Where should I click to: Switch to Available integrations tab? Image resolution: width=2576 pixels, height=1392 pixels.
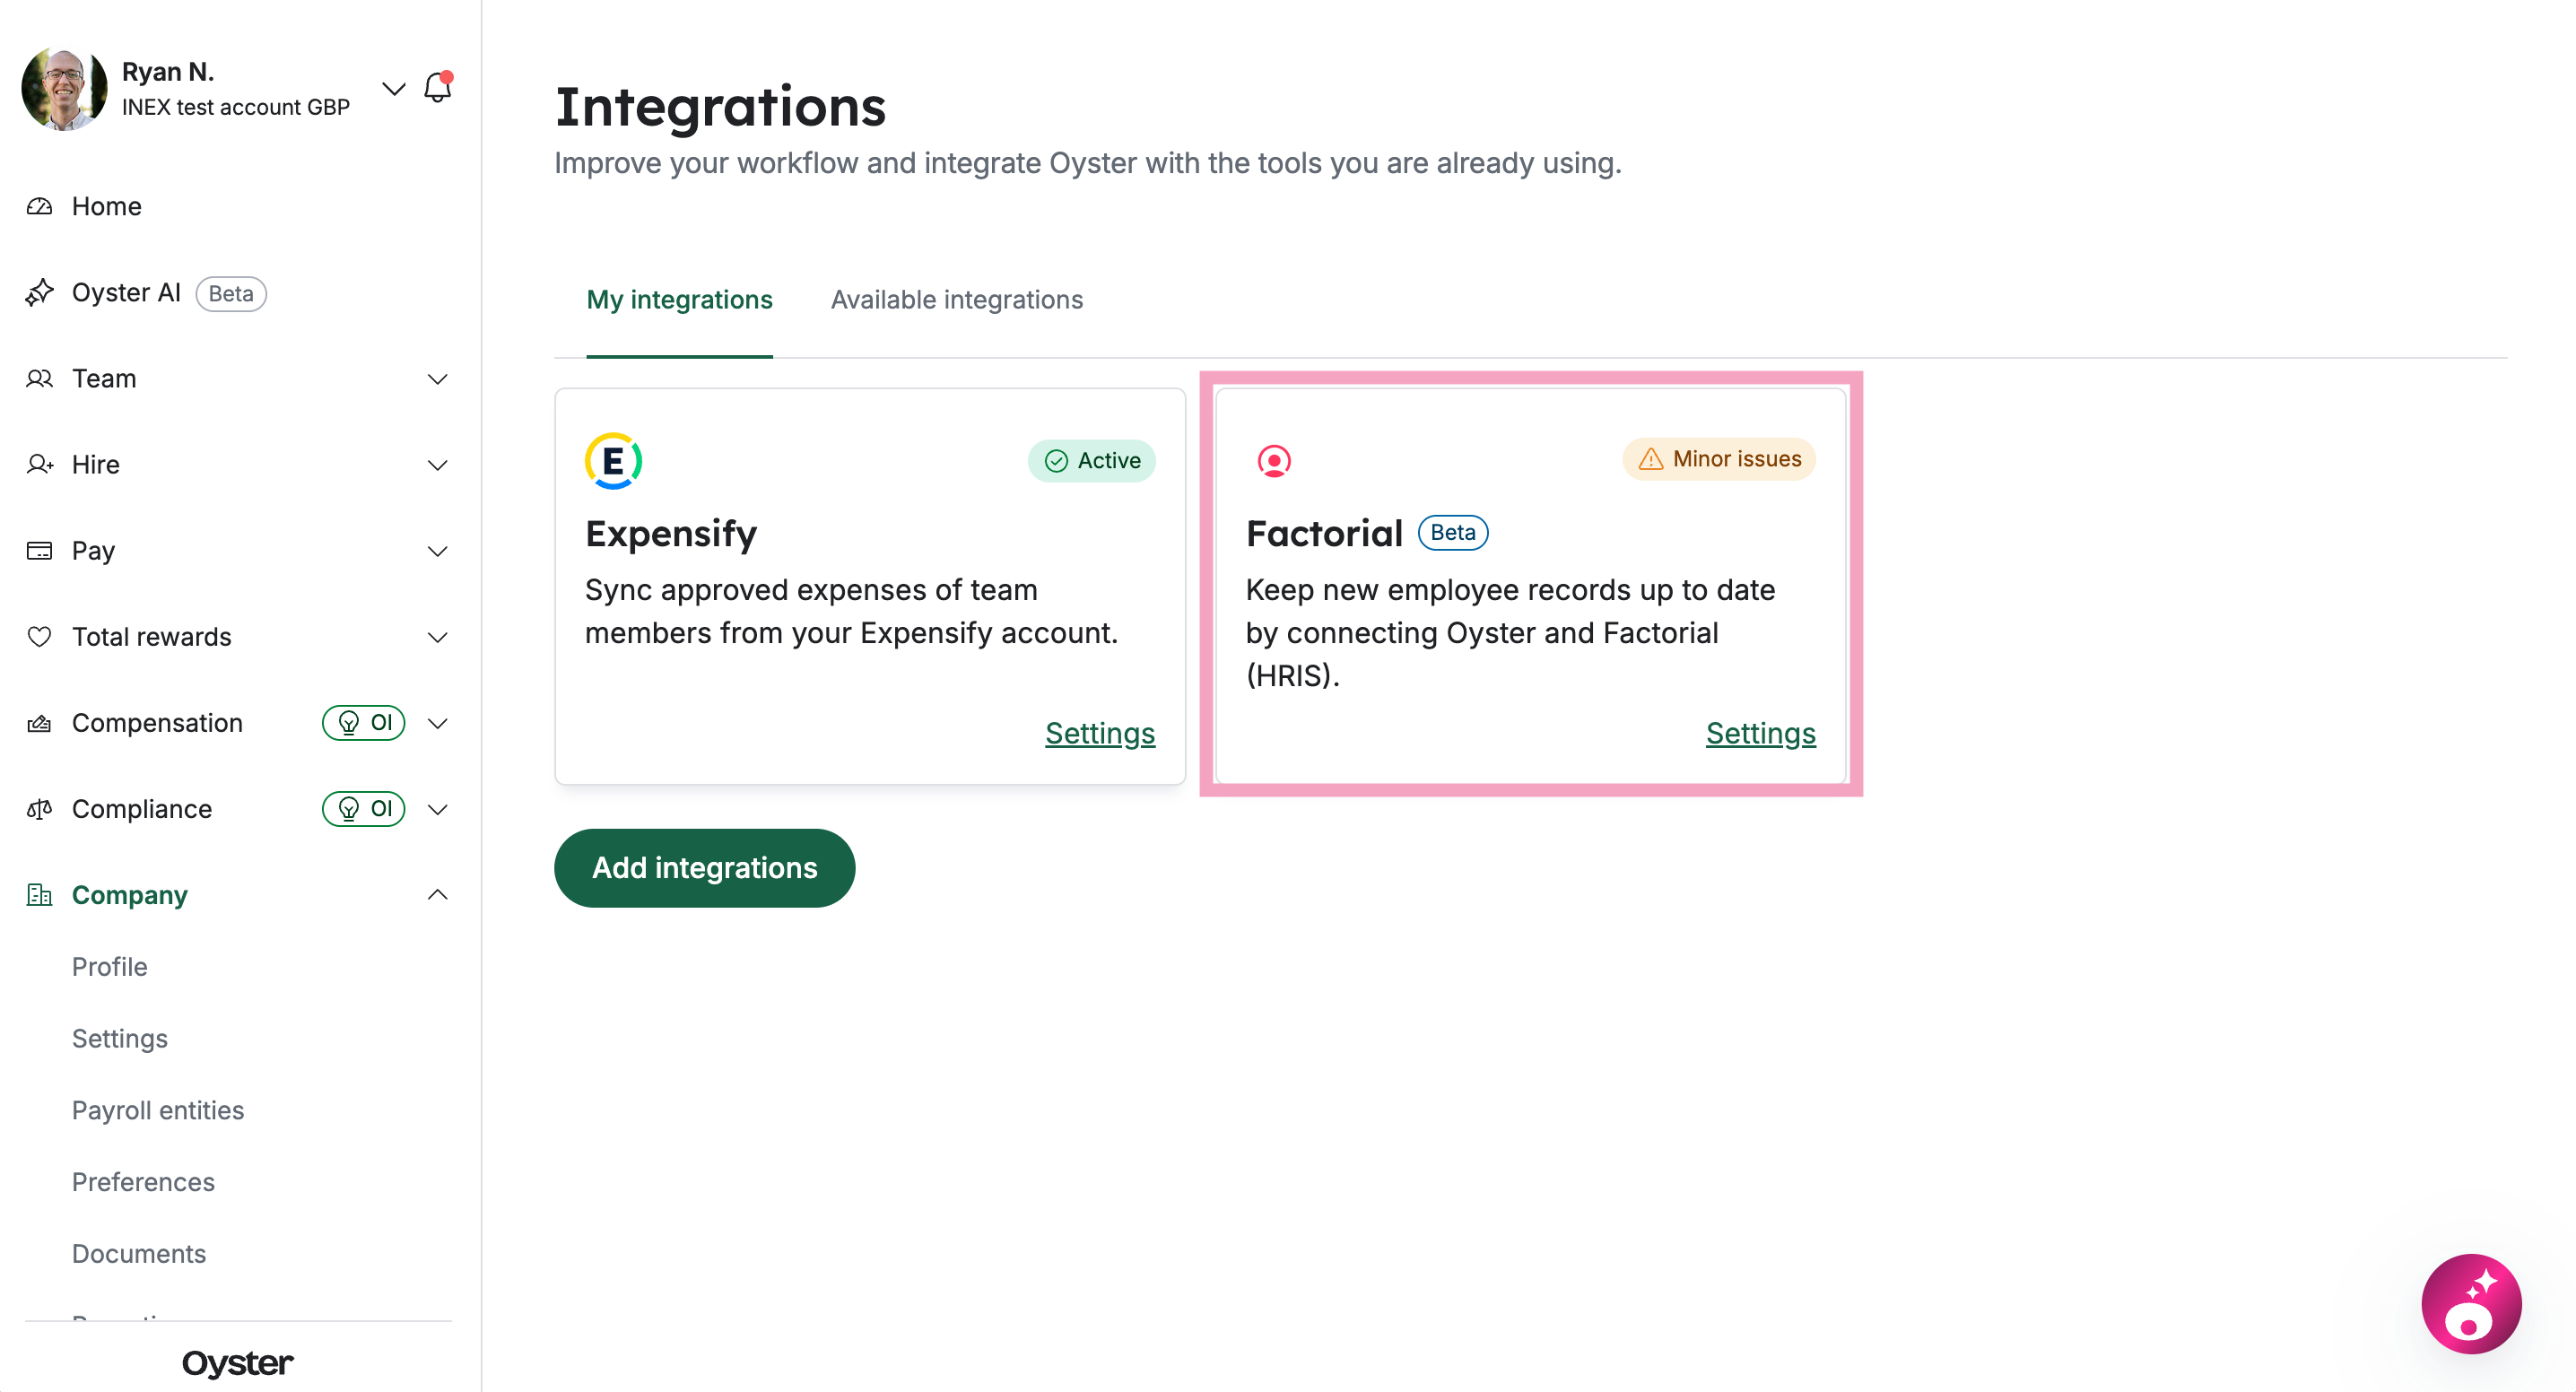[956, 299]
